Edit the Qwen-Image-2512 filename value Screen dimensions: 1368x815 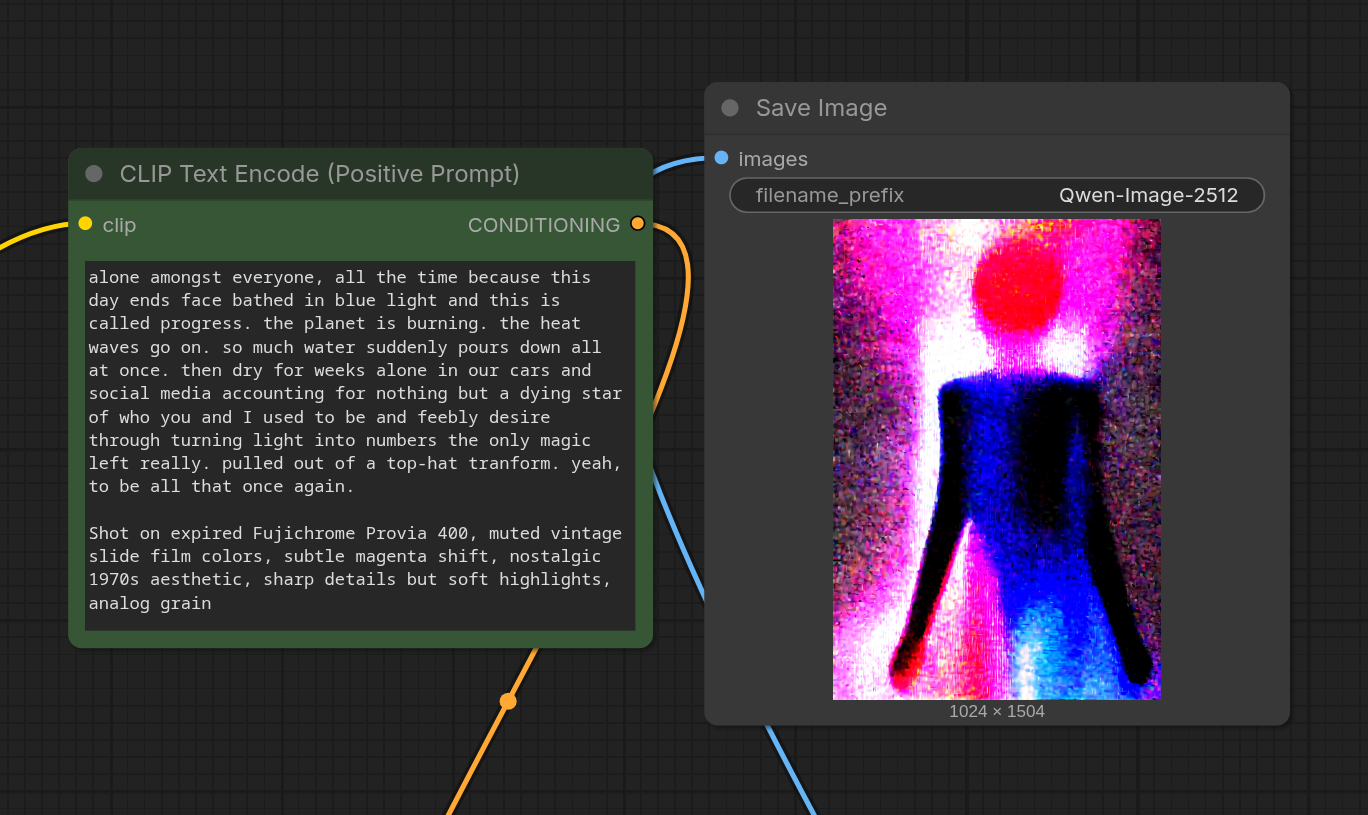[x=1148, y=196]
